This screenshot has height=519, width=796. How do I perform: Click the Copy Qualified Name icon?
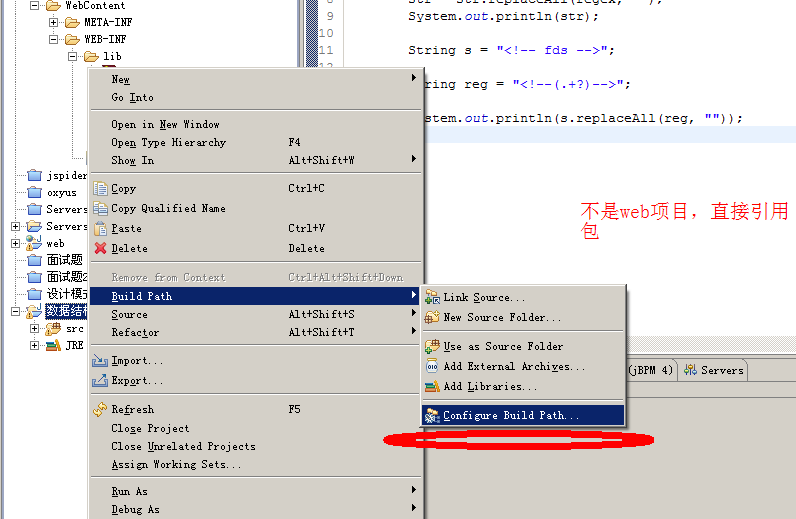101,208
